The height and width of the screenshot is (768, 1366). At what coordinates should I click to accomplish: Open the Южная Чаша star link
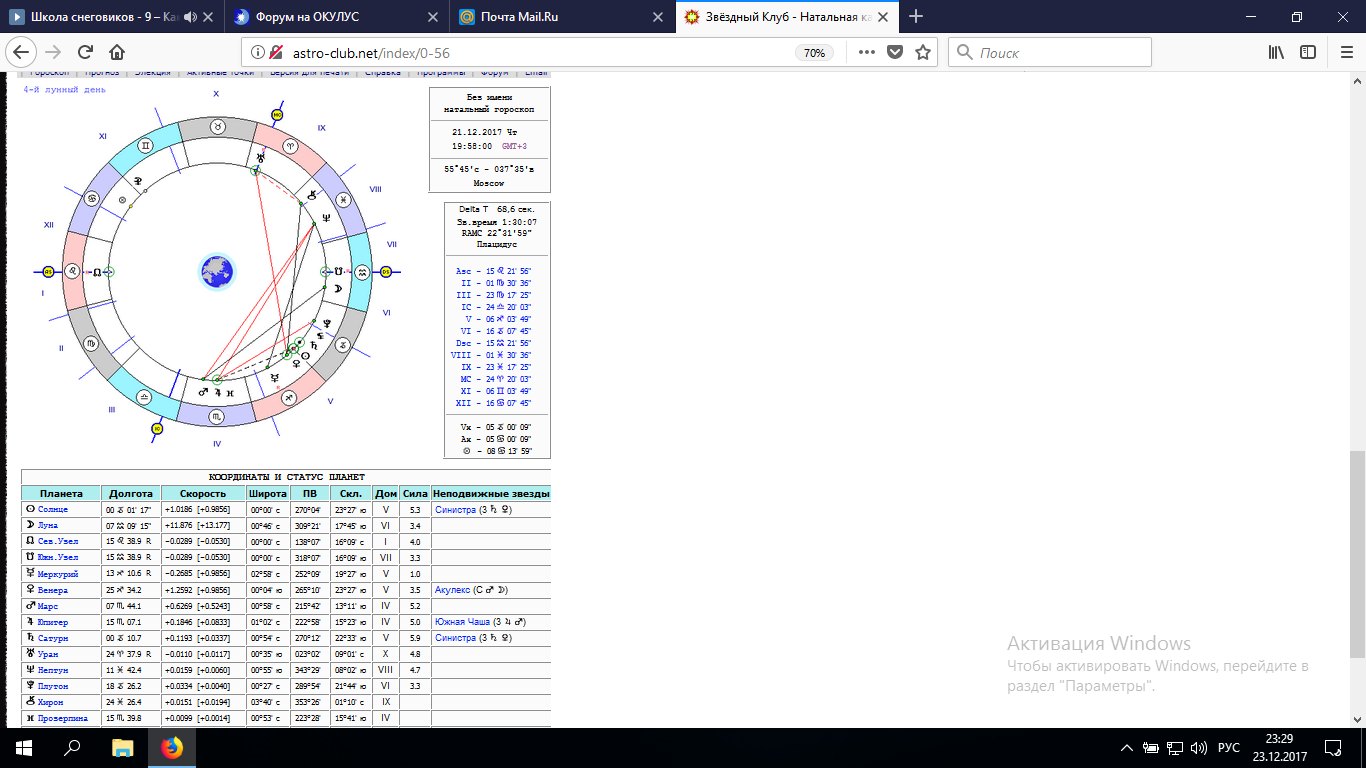(x=461, y=622)
